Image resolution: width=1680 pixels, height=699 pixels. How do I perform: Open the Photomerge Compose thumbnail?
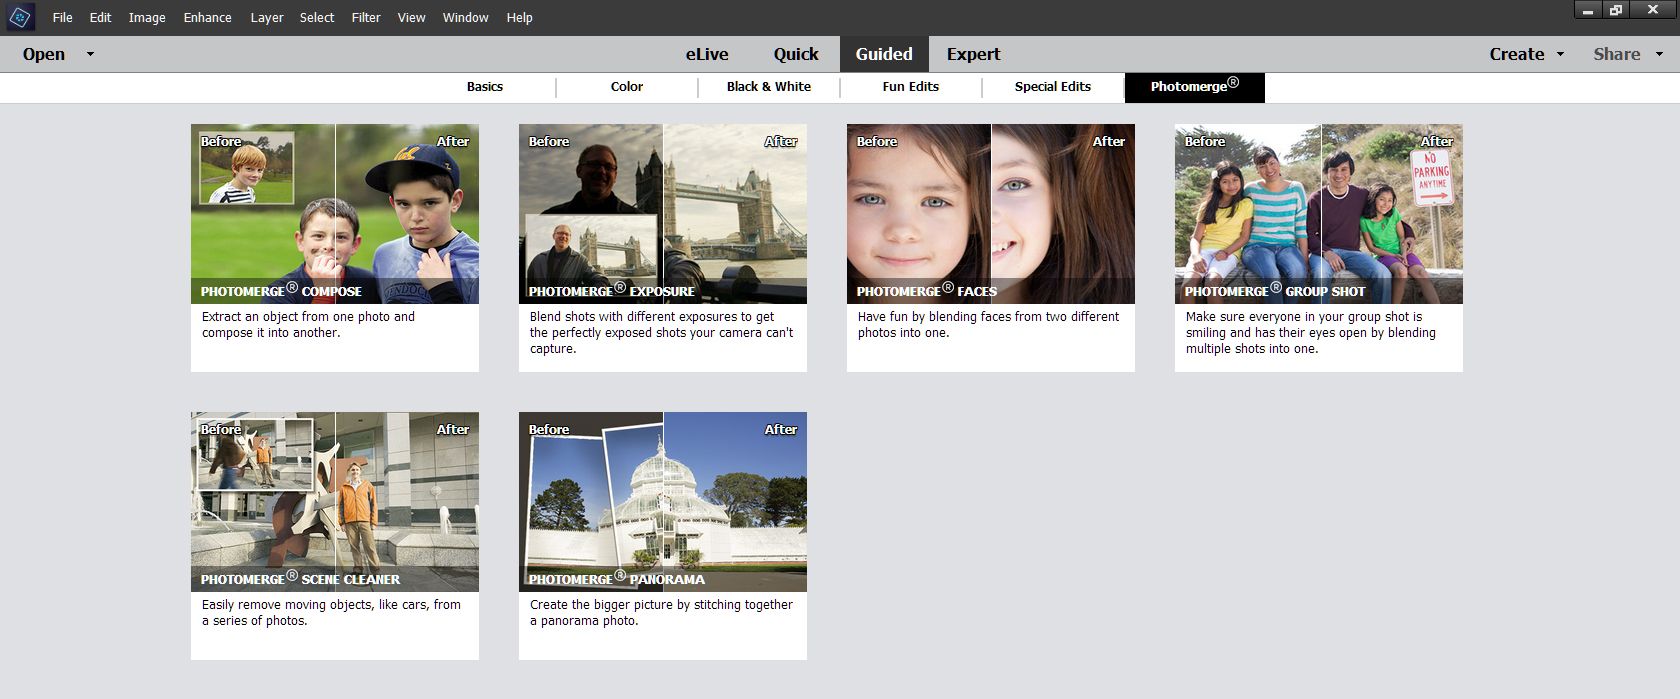point(335,214)
